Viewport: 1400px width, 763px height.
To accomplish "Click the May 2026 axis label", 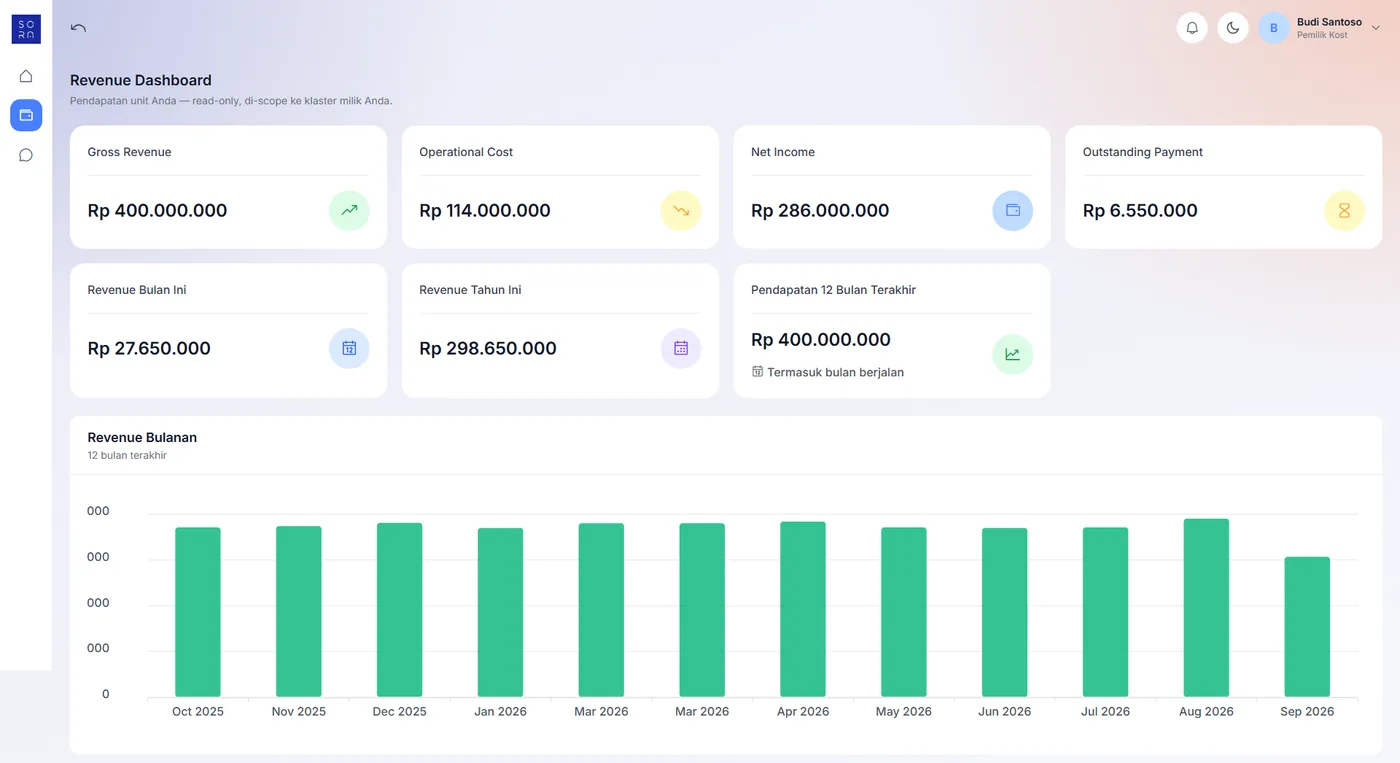I will (x=904, y=712).
